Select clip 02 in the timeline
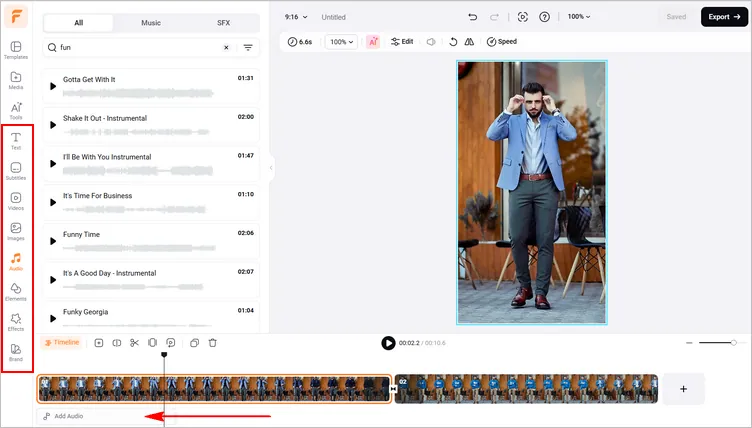The width and height of the screenshot is (752, 428). coord(526,389)
